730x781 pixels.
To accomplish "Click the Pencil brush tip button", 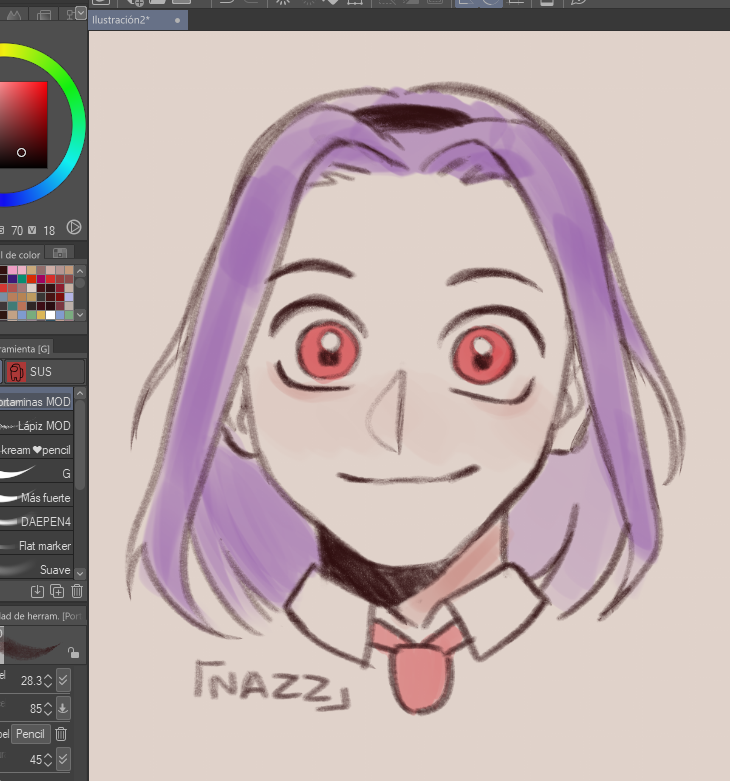I will [x=30, y=734].
